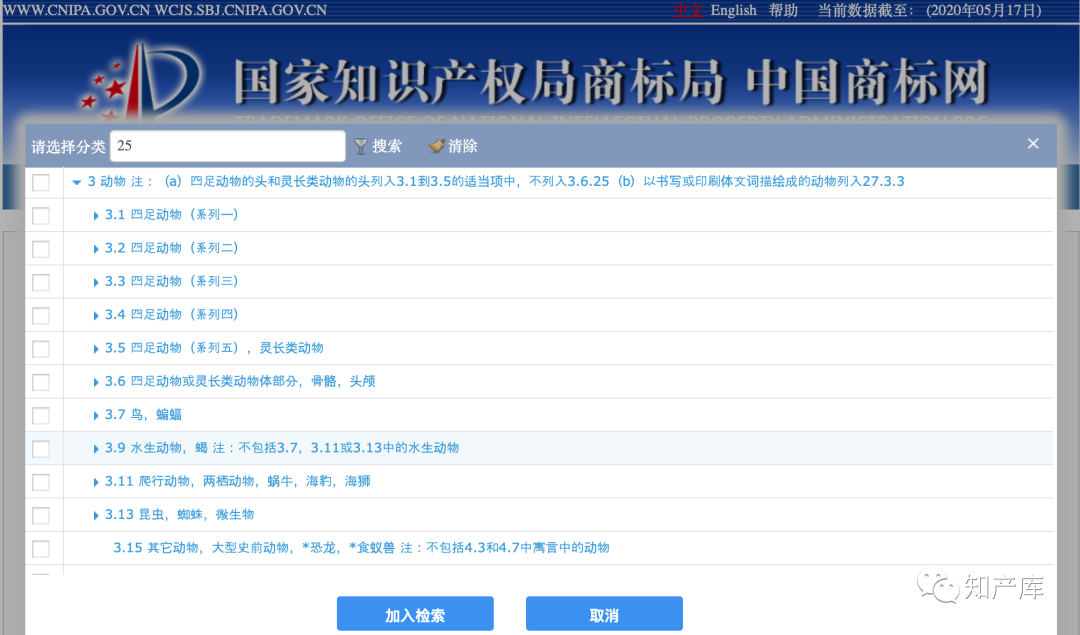Tick checkbox for 3.4 四足动物(系列四)

click(41, 315)
